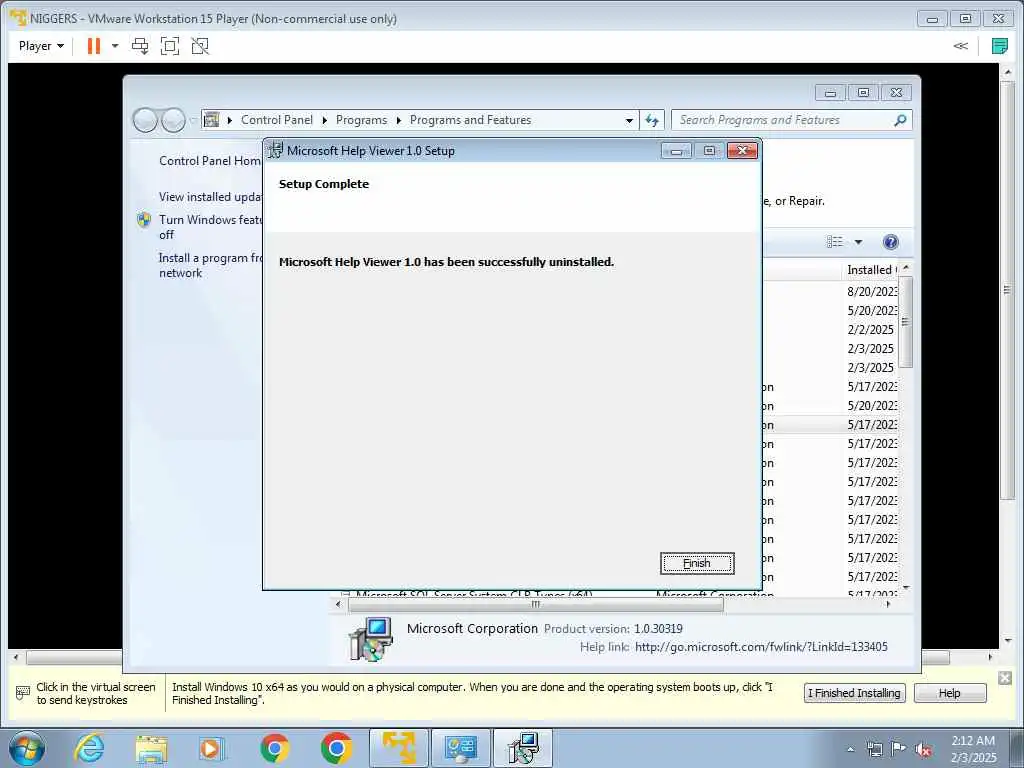Toggle VMware Unity mode icon
The width and height of the screenshot is (1024, 768).
tap(200, 46)
